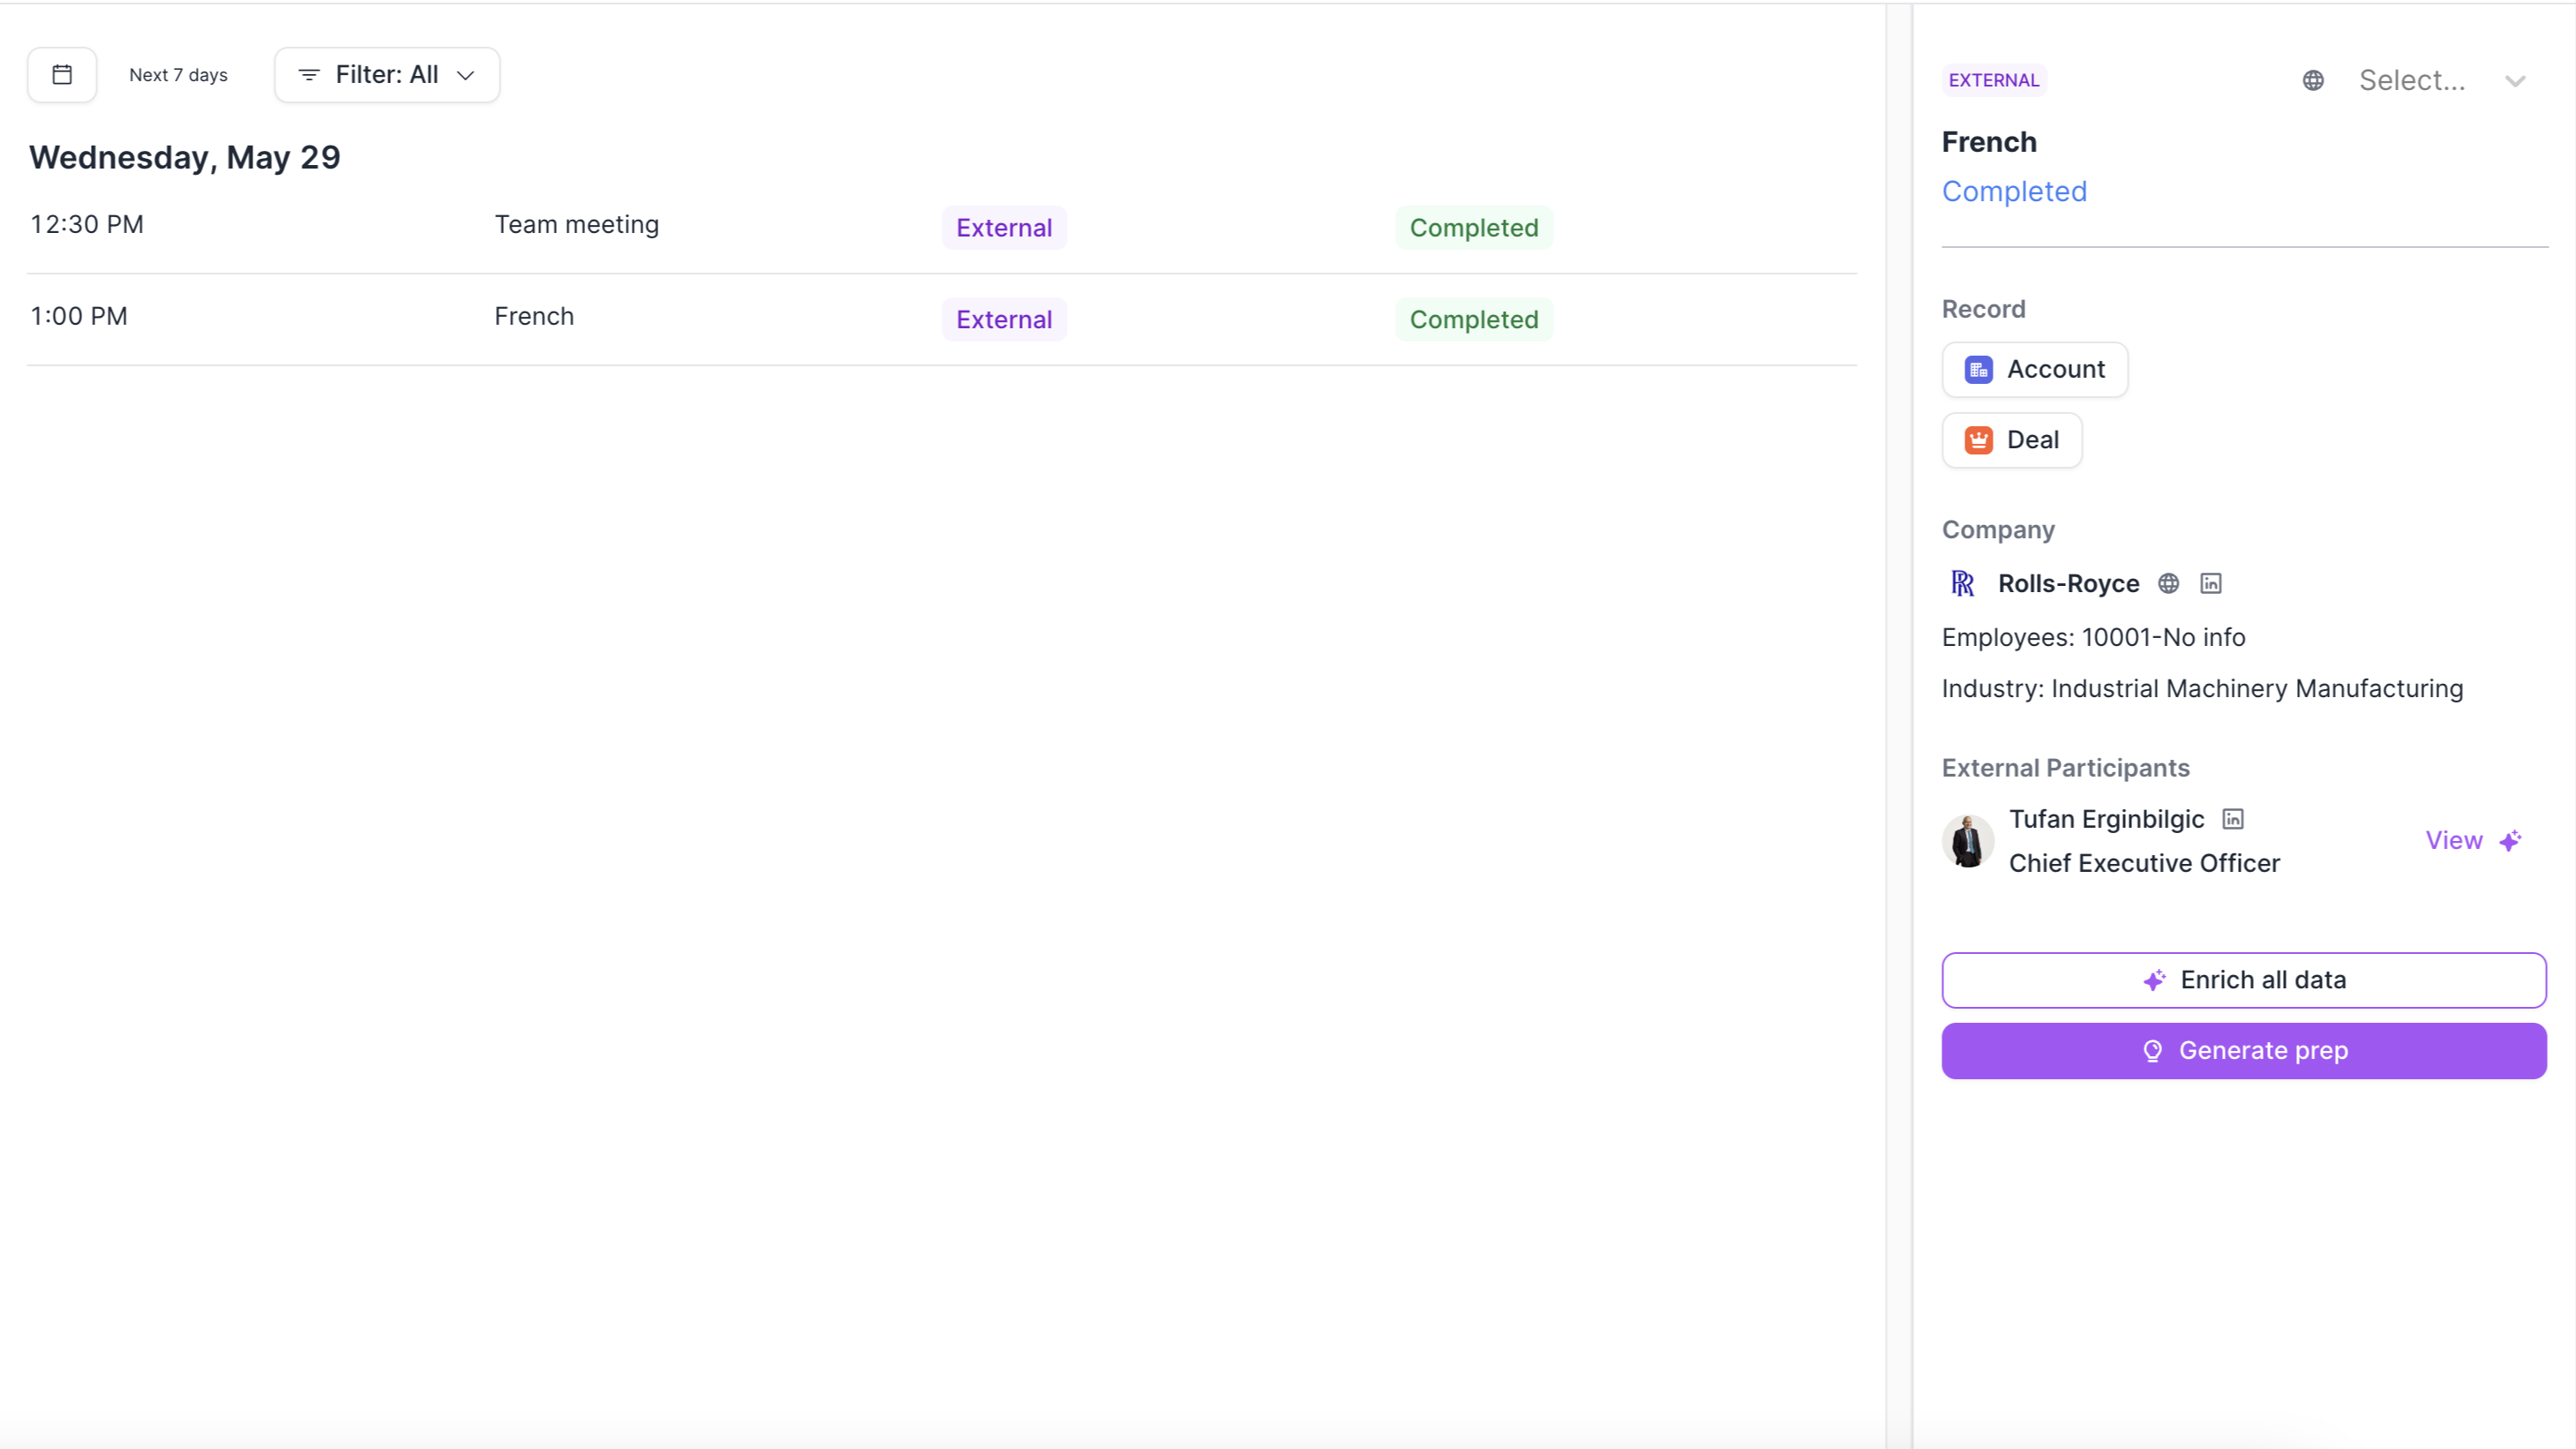This screenshot has width=2576, height=1449.
Task: Click External tag on Team meeting row
Action: tap(1003, 228)
